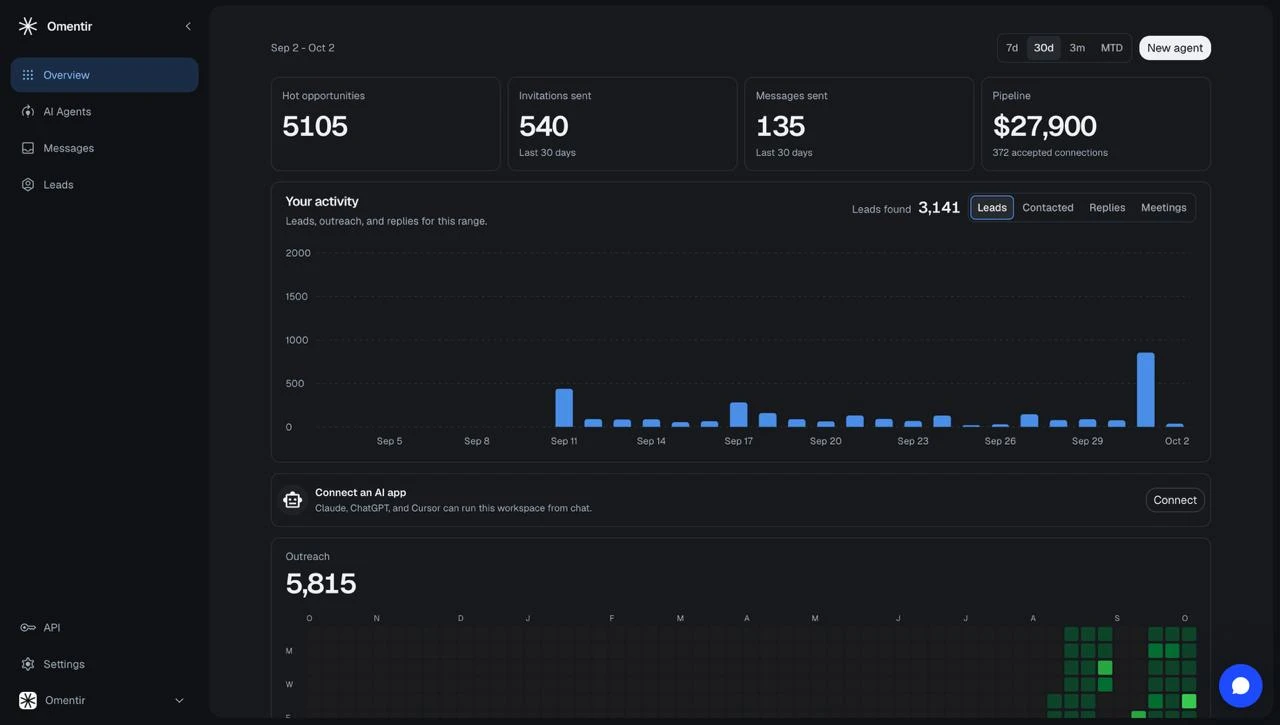Screen dimensions: 1280x725
Task: Go to AI Agents
Action: click(x=104, y=111)
